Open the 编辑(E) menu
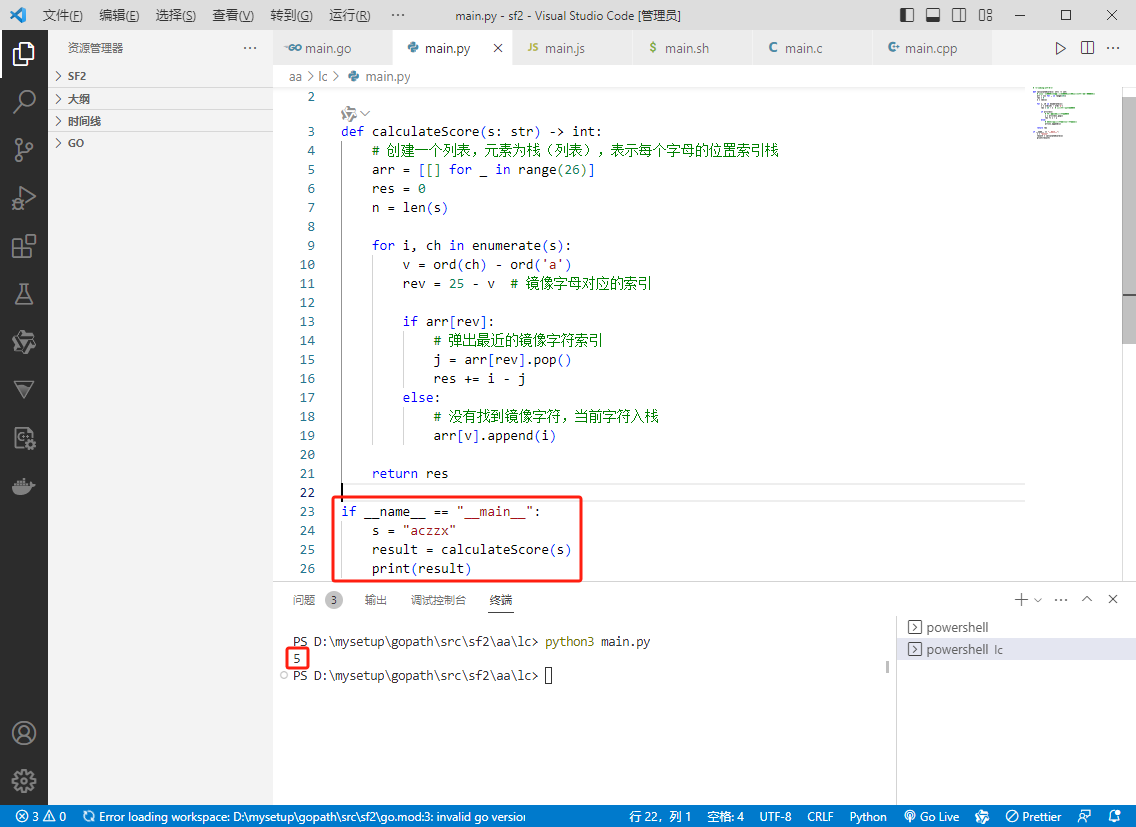This screenshot has width=1136, height=827. [x=119, y=15]
